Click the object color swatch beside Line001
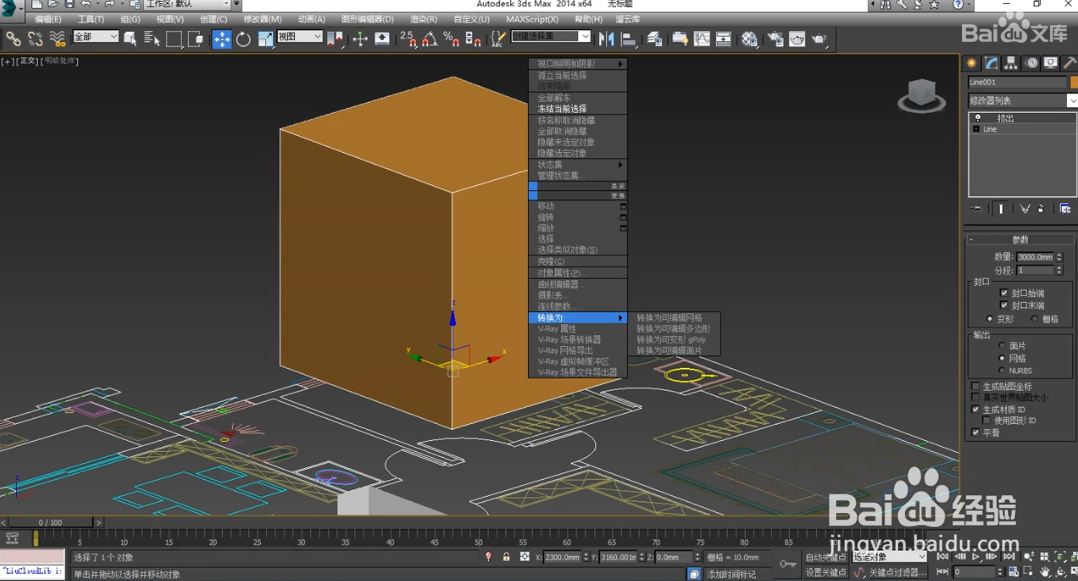 tap(1072, 82)
